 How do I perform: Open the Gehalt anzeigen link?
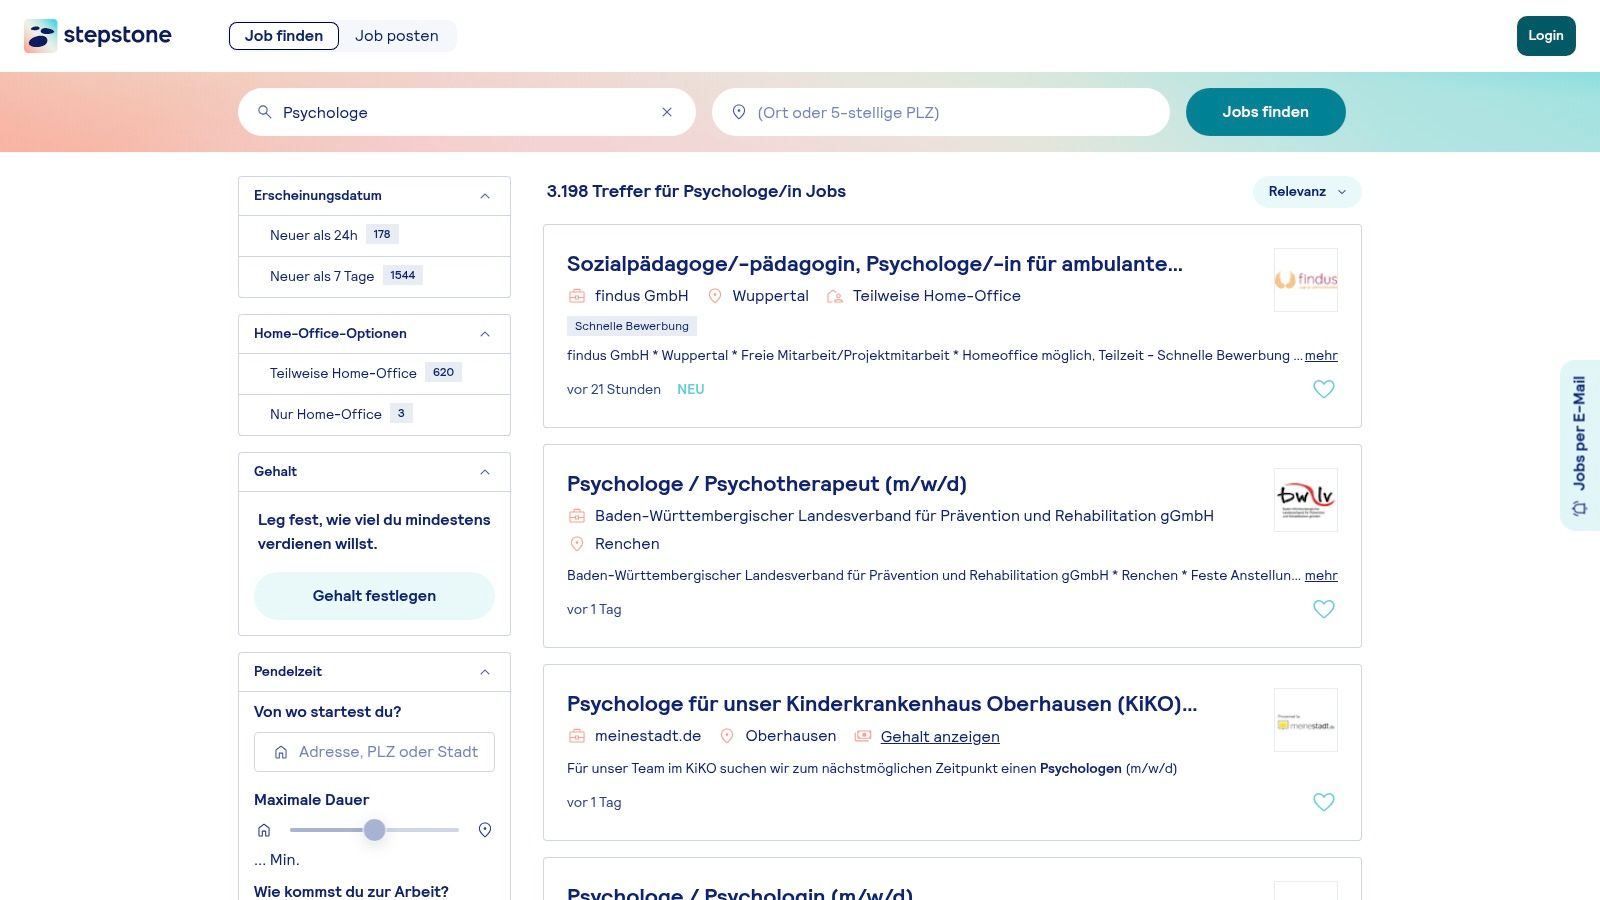940,737
